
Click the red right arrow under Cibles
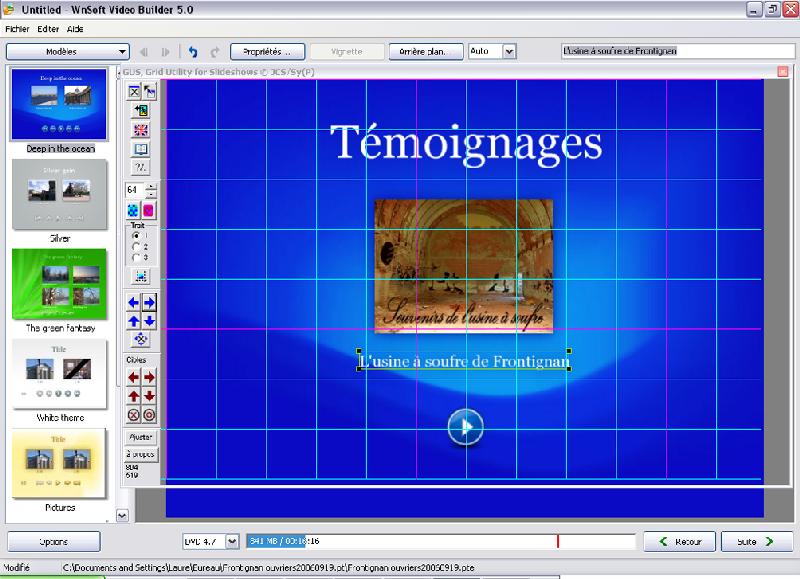149,377
